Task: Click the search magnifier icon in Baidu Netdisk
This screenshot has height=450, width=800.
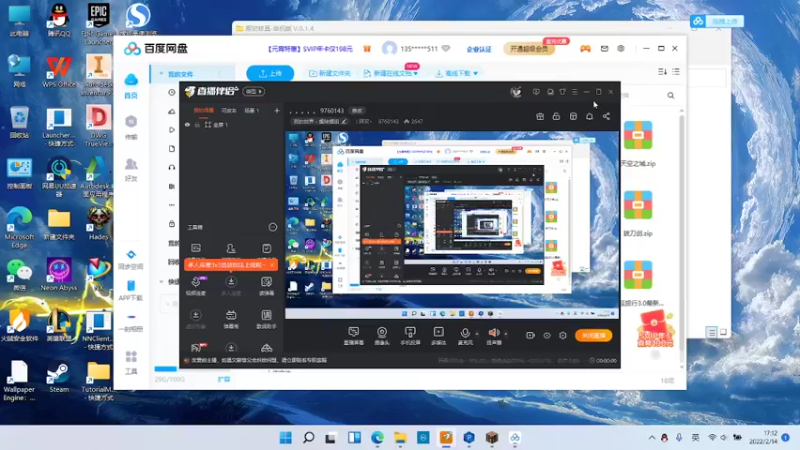Action: (670, 95)
